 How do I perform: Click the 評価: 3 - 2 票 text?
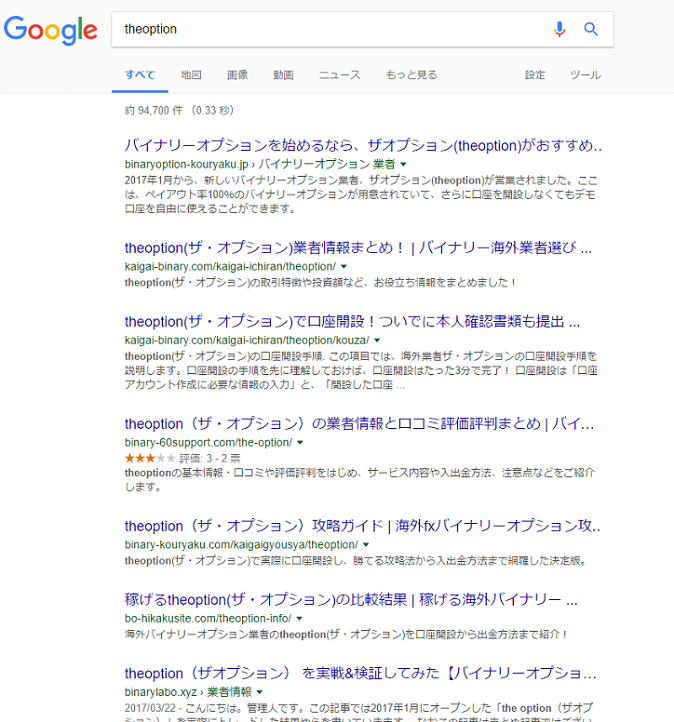(x=210, y=458)
